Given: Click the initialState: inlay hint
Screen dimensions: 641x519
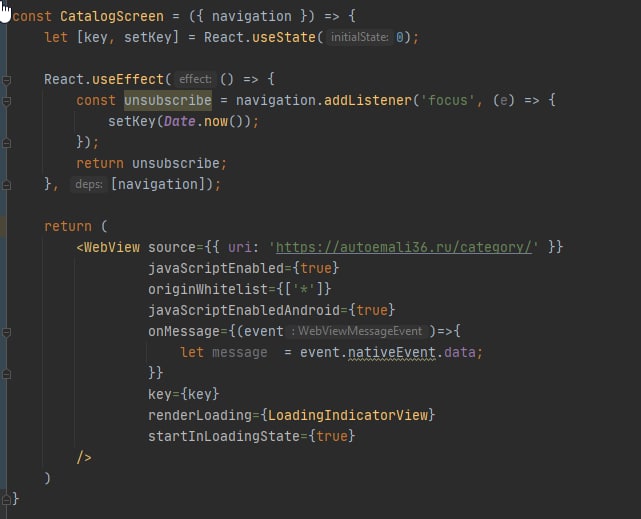Looking at the screenshot, I should [x=360, y=38].
